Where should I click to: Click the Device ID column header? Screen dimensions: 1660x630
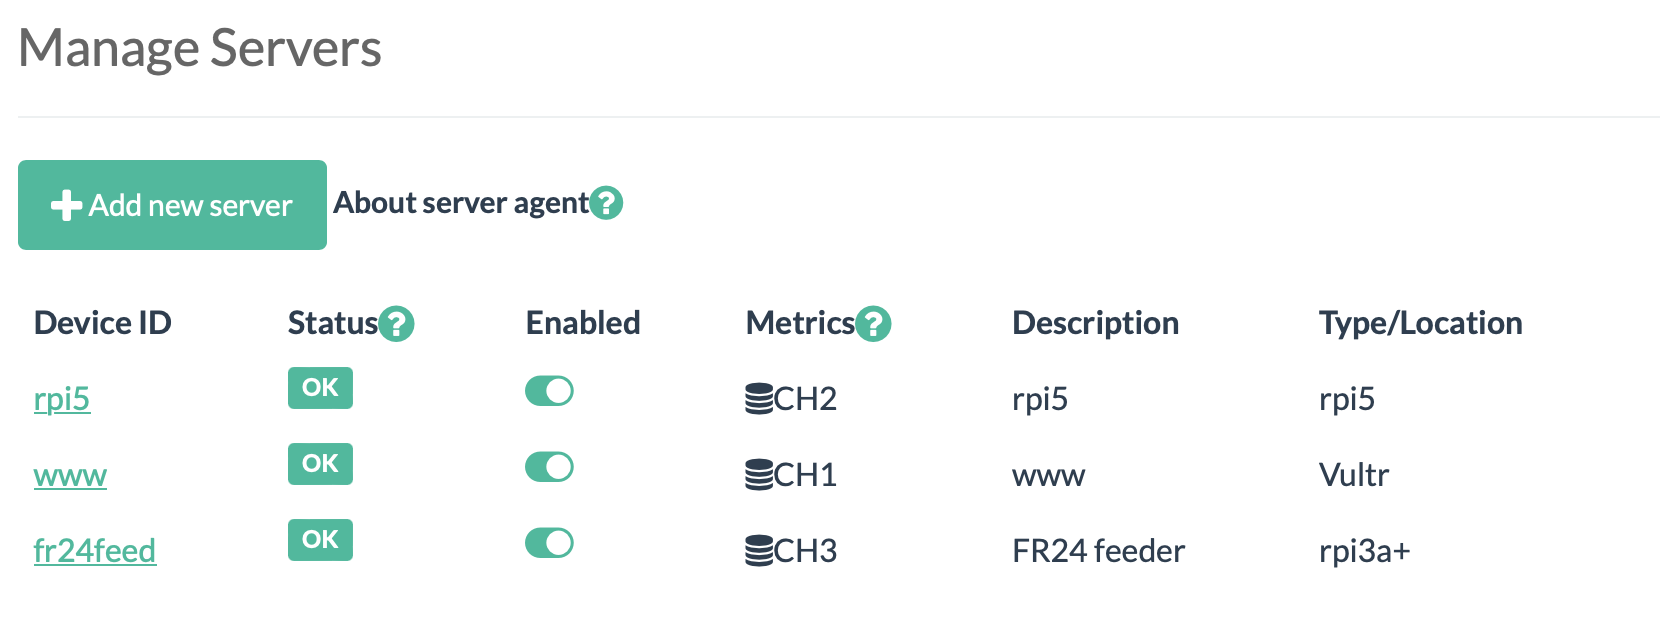point(102,322)
